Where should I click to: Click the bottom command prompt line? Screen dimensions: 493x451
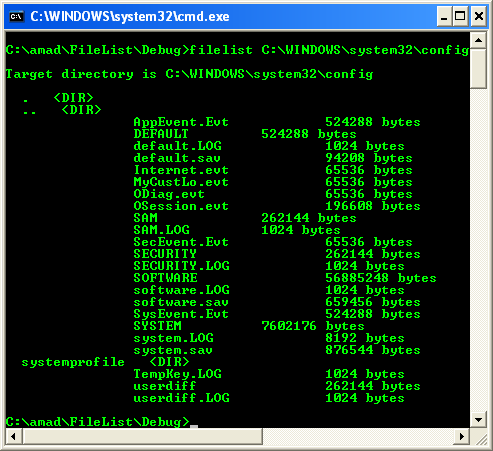(102, 422)
